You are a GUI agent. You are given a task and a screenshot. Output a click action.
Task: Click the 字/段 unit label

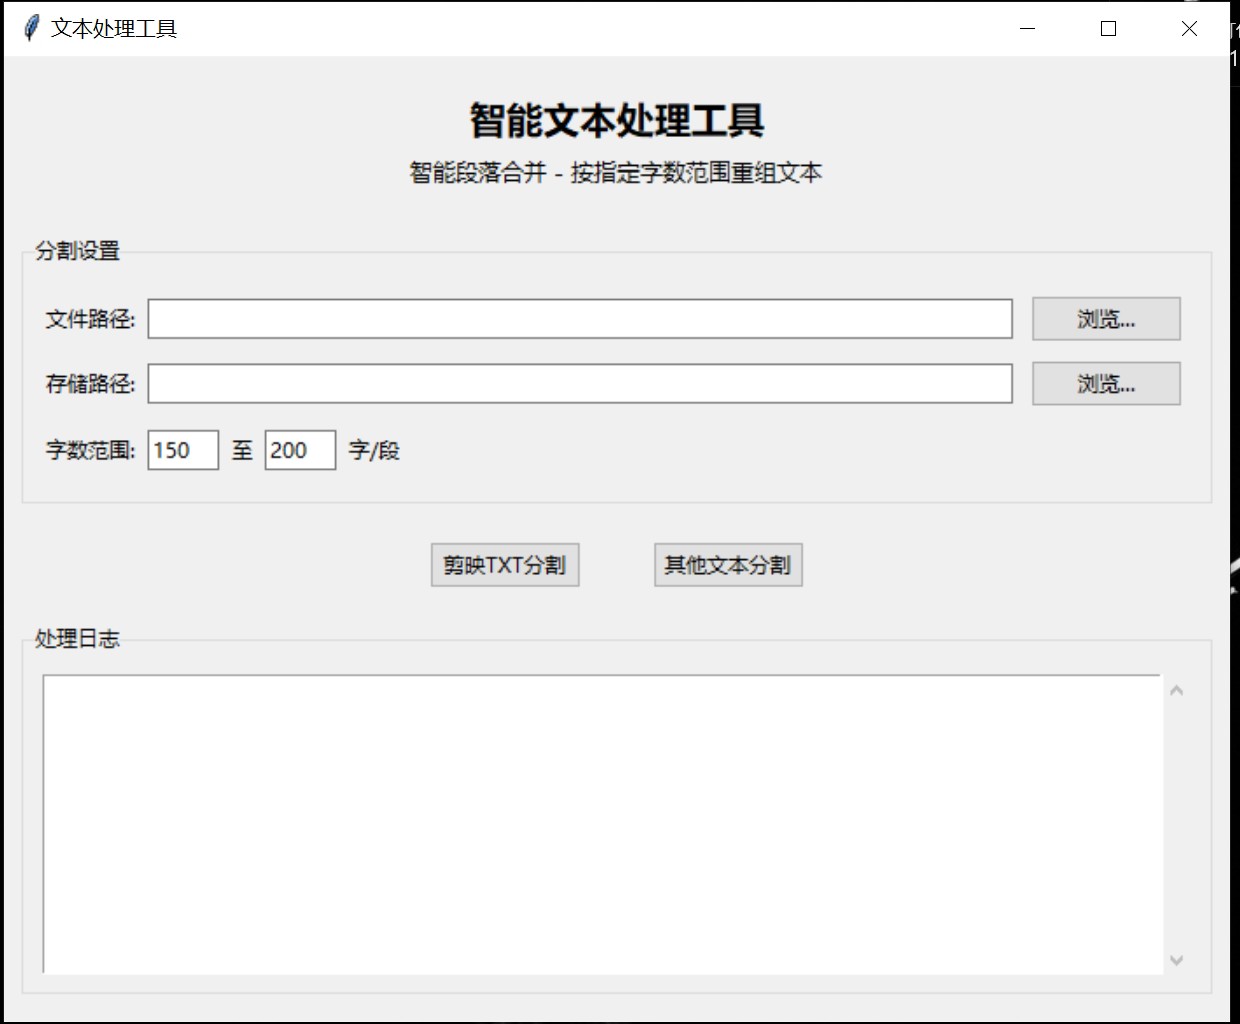click(374, 450)
